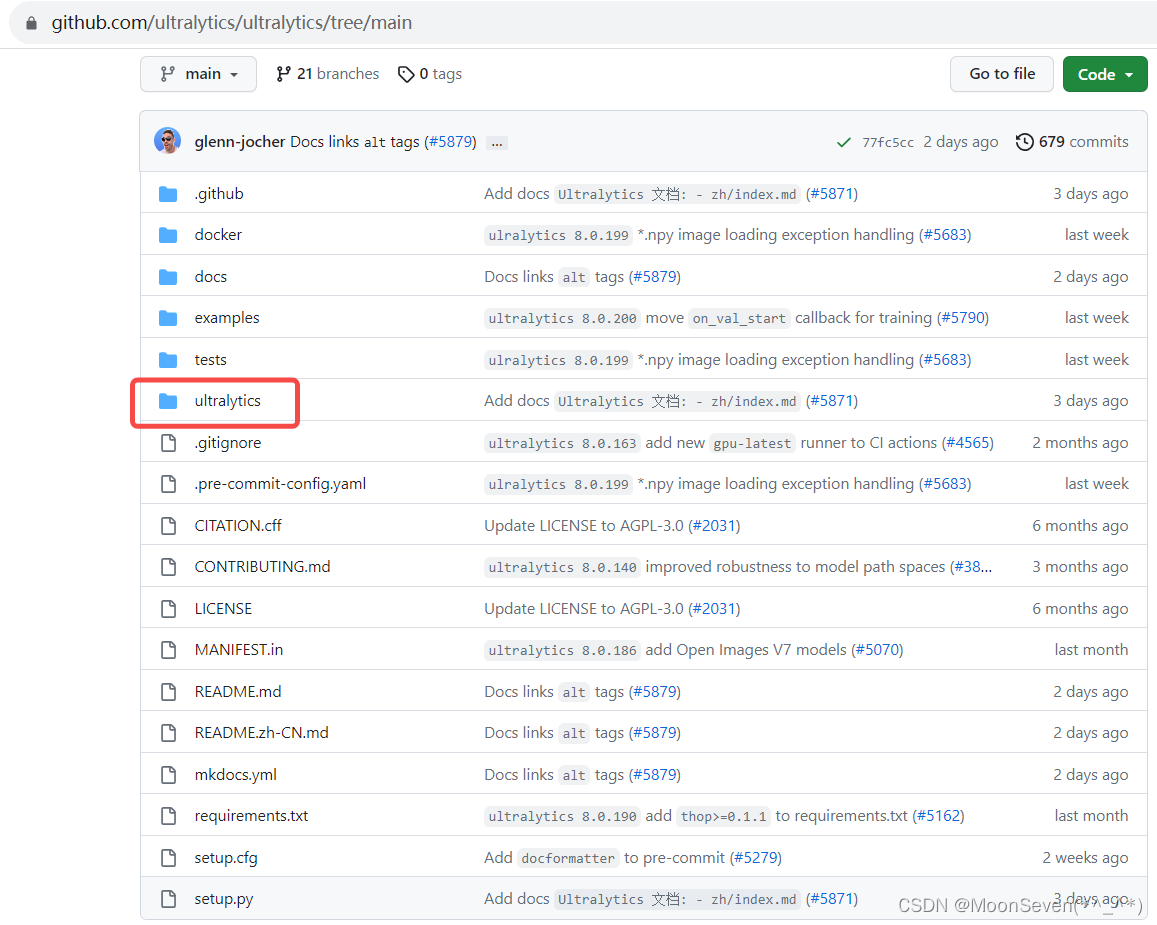Open the MANIFEST.in file
The image size is (1157, 925).
tap(238, 650)
